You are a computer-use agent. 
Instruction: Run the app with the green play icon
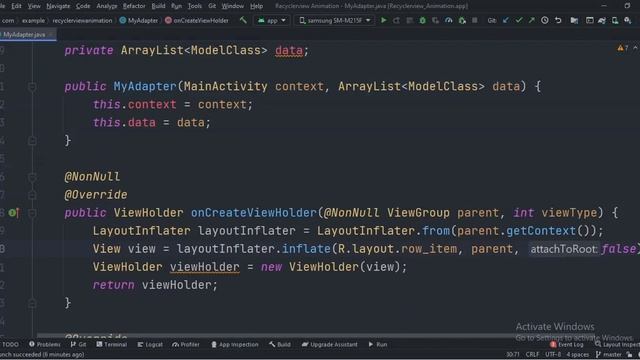[384, 20]
